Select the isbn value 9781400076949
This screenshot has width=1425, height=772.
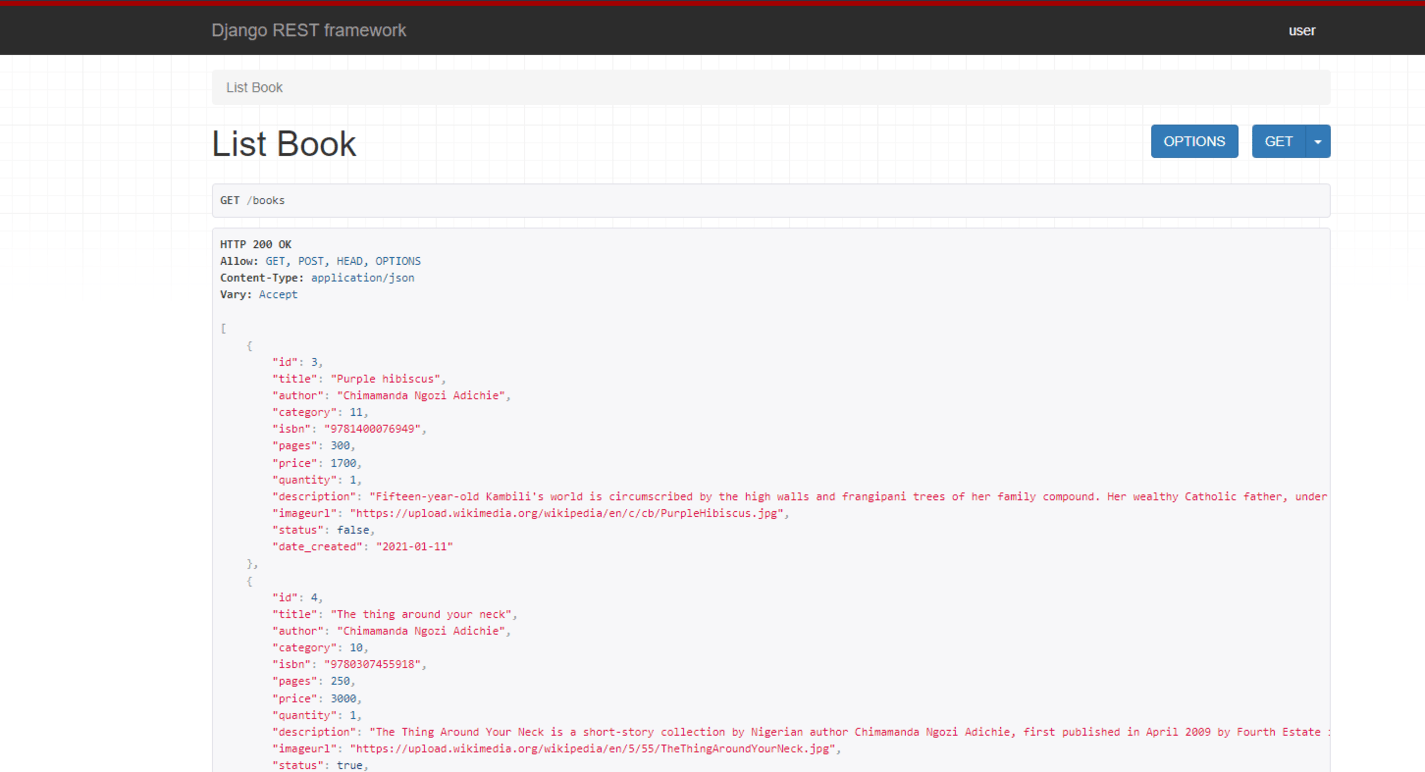coord(375,428)
